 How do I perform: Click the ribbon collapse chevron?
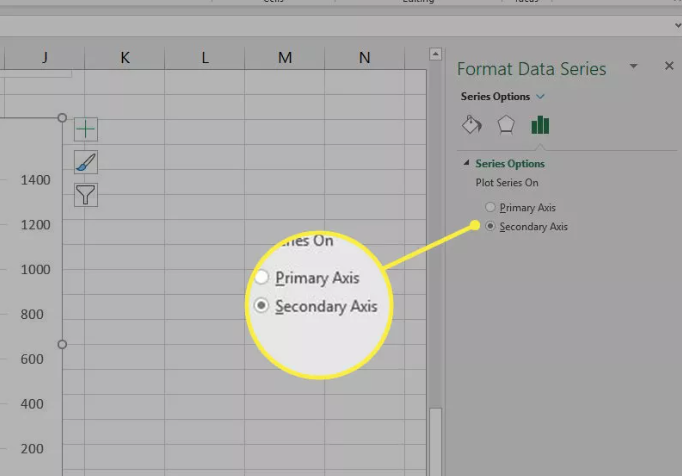[678, 26]
